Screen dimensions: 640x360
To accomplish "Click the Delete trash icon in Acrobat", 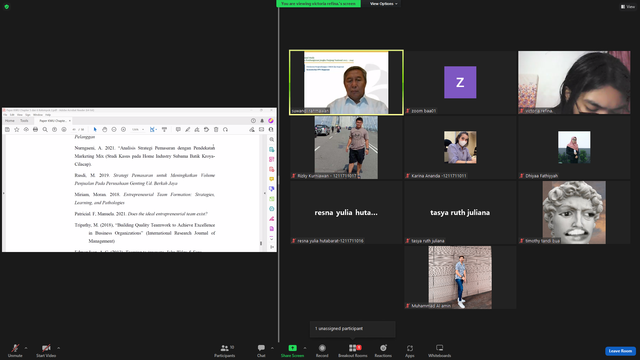I will [216, 129].
